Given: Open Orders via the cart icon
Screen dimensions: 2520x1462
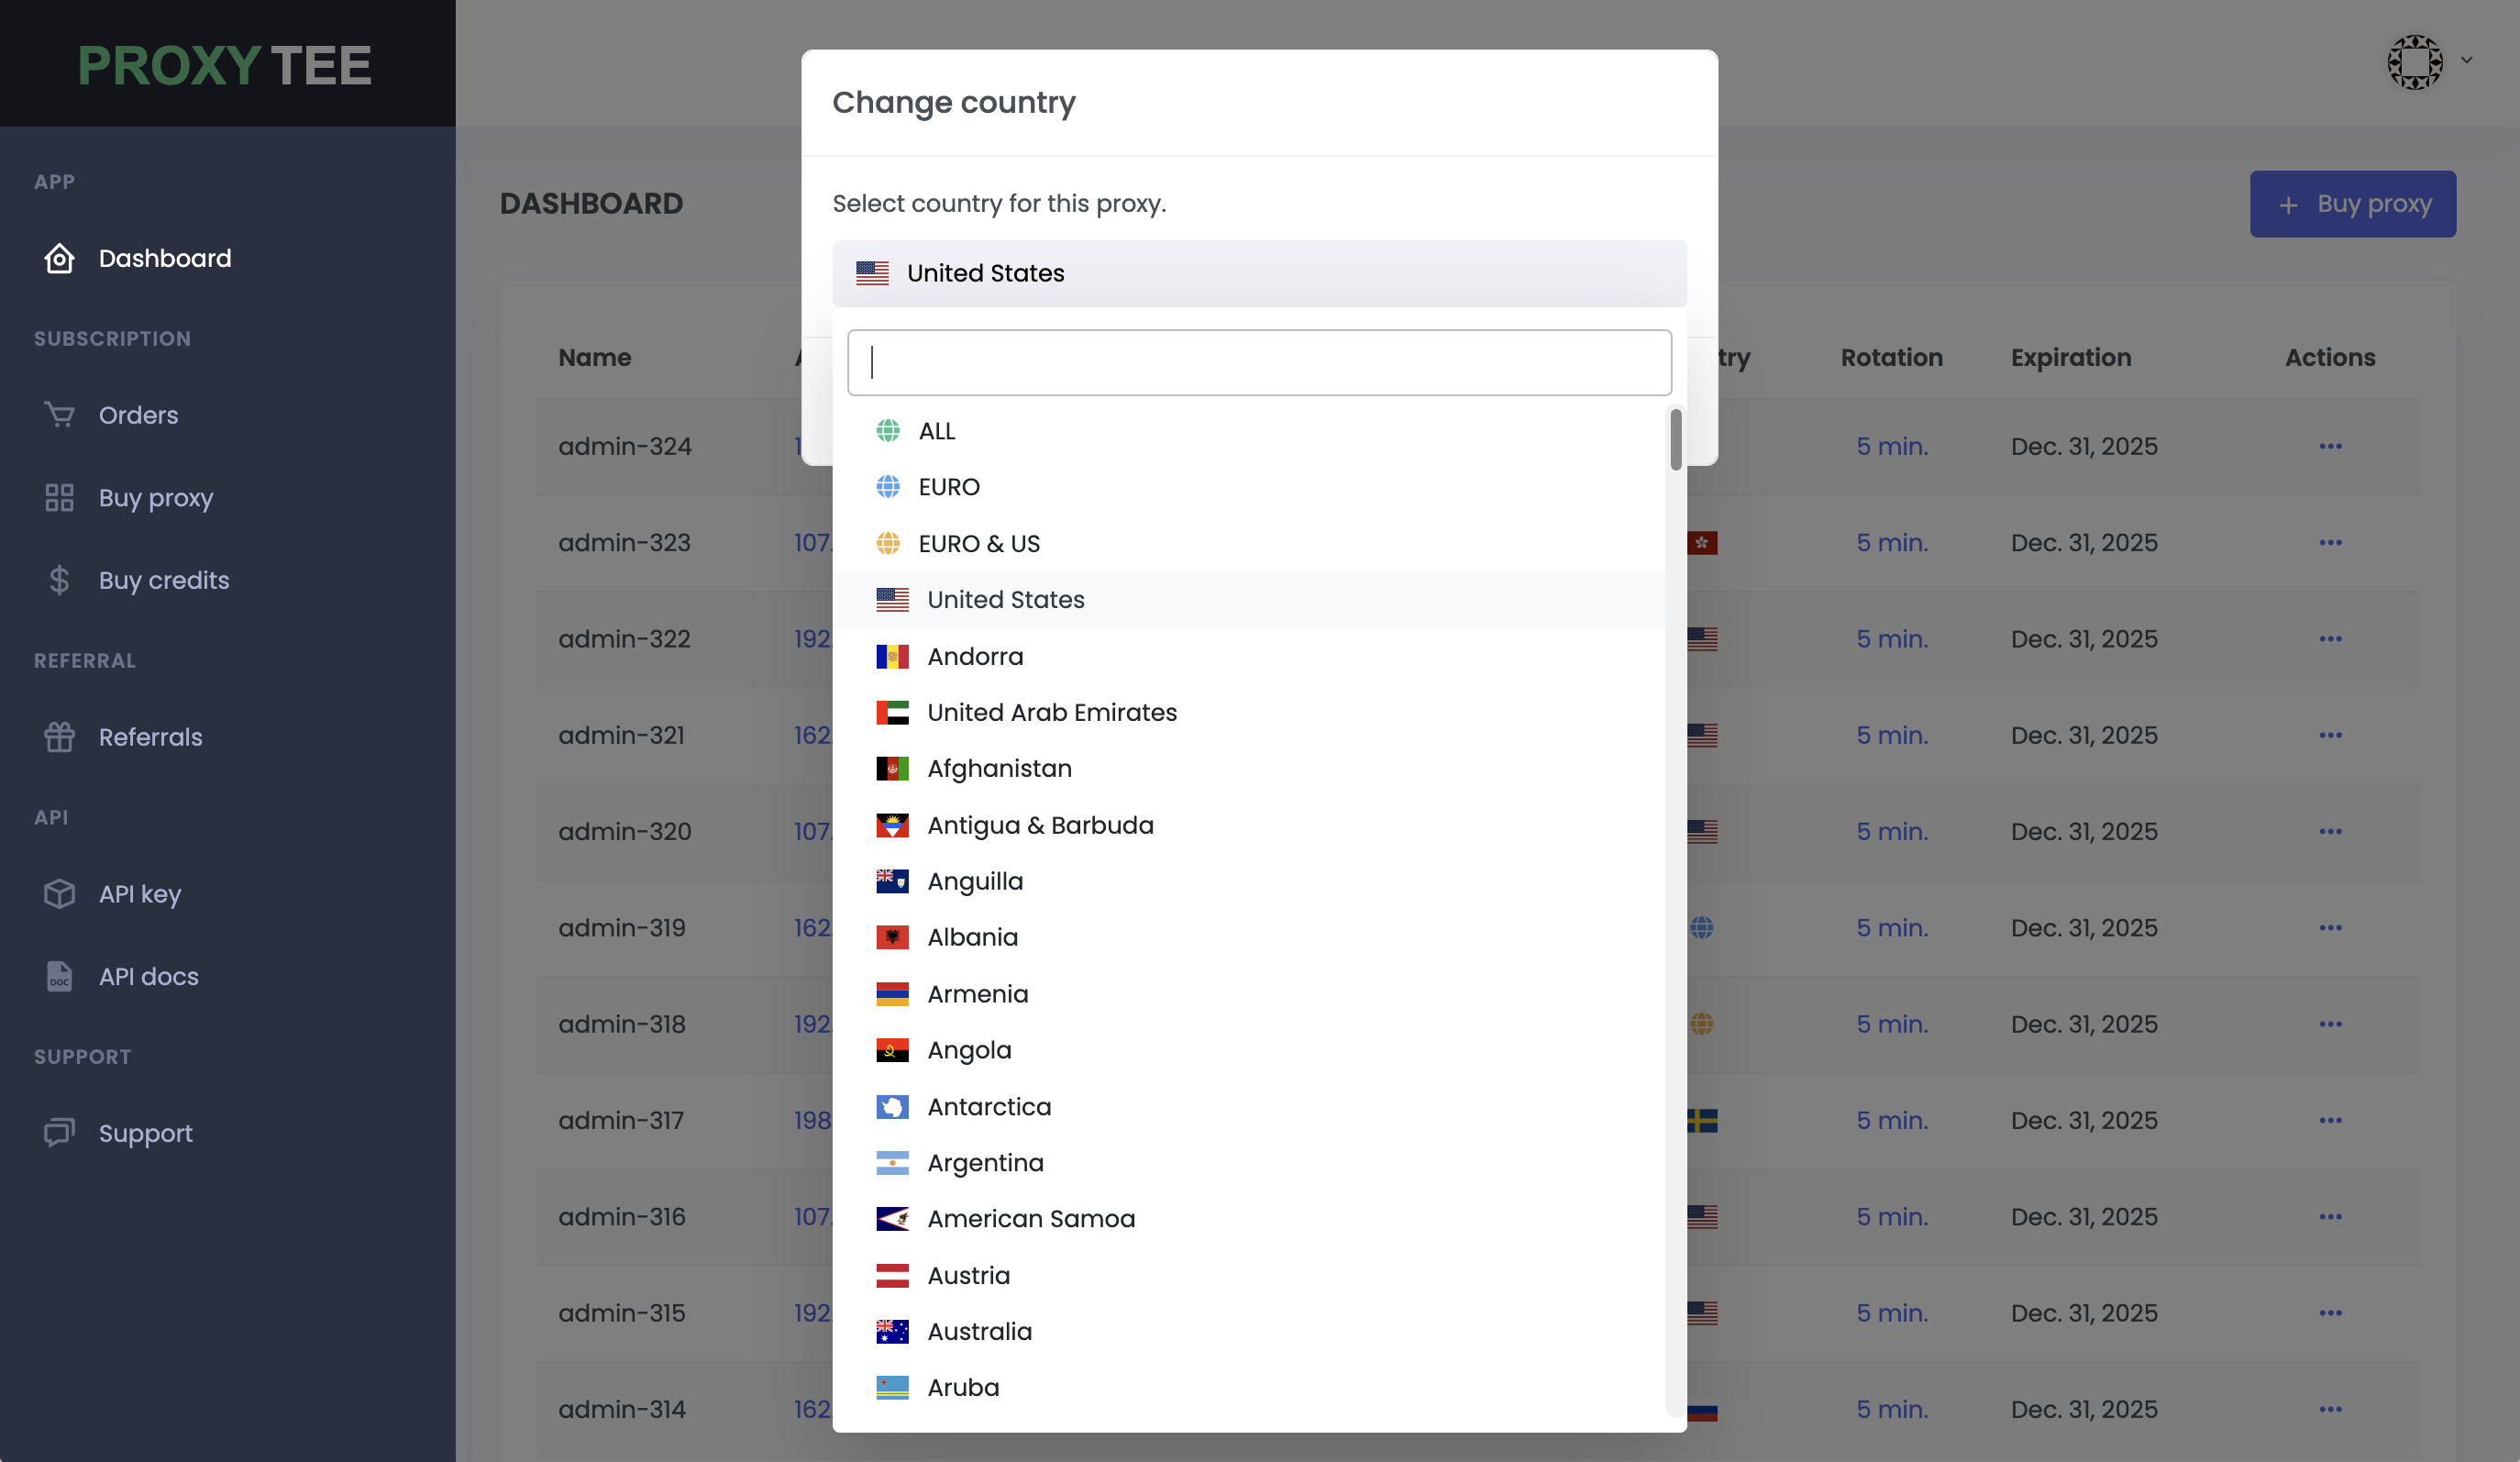Looking at the screenshot, I should click(59, 415).
